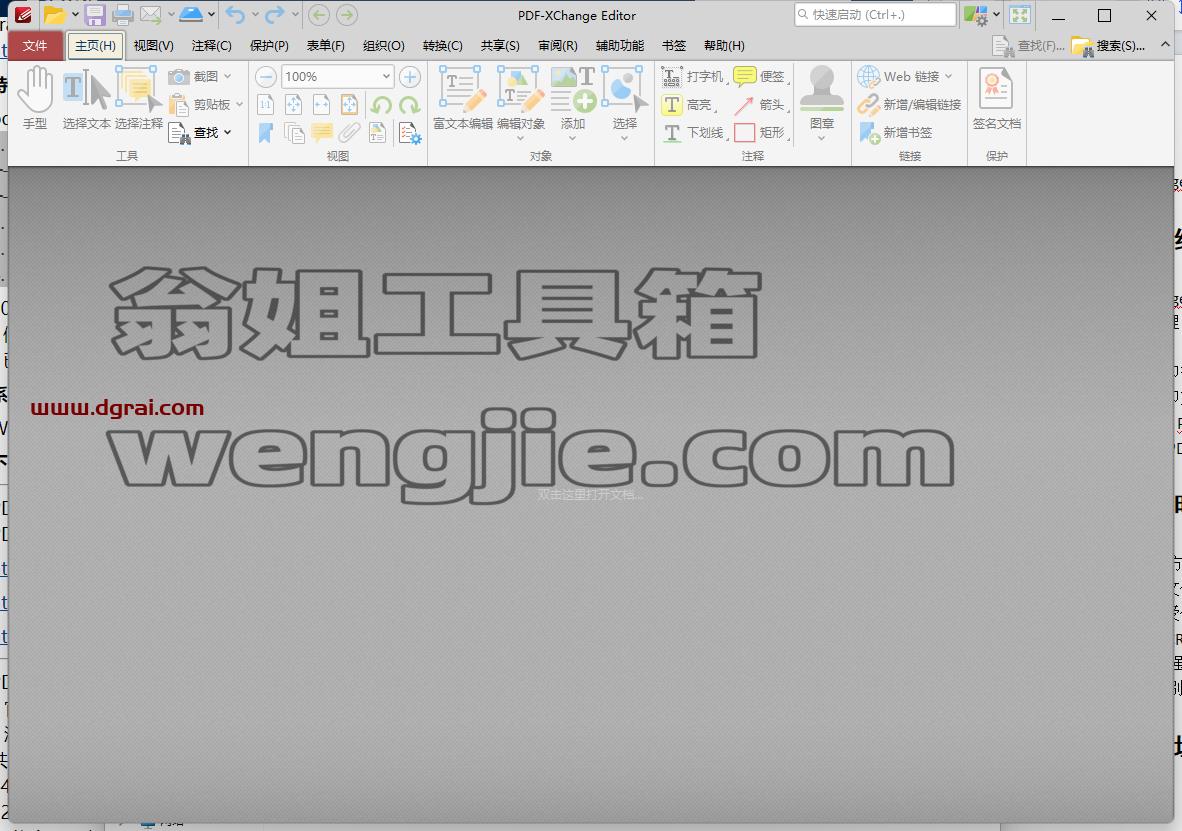Click the Arrow annotation tool (箭头)
The image size is (1182, 831).
click(x=760, y=105)
